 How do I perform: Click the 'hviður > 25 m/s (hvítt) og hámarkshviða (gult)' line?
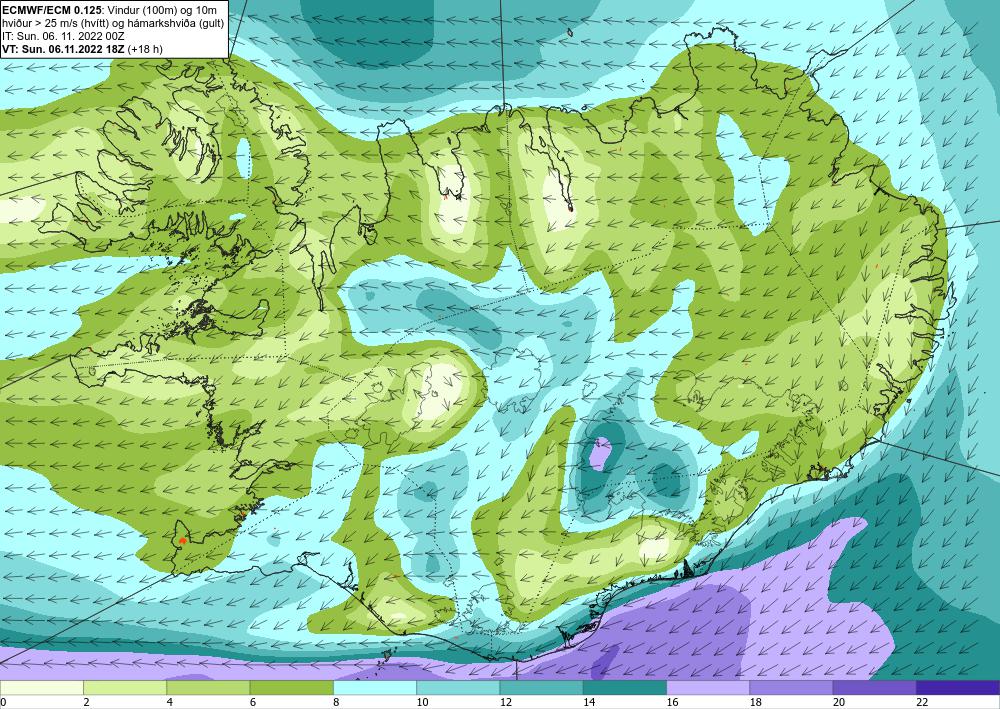(113, 23)
